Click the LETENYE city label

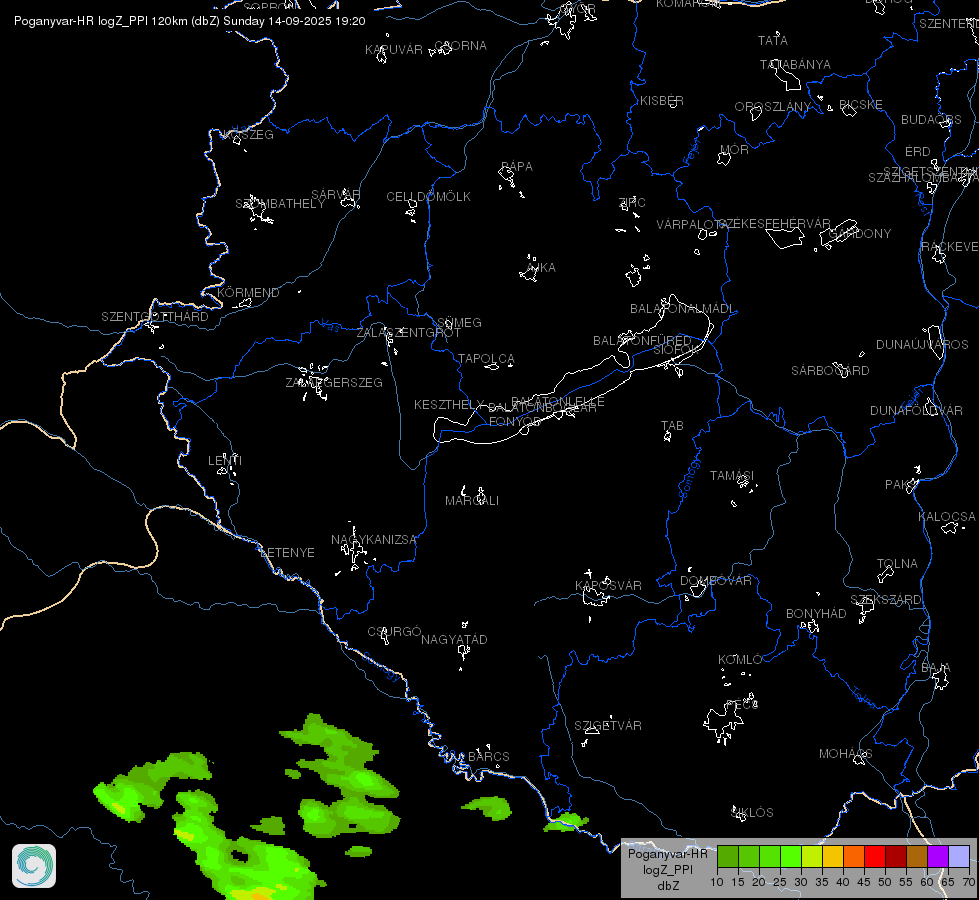pos(287,553)
